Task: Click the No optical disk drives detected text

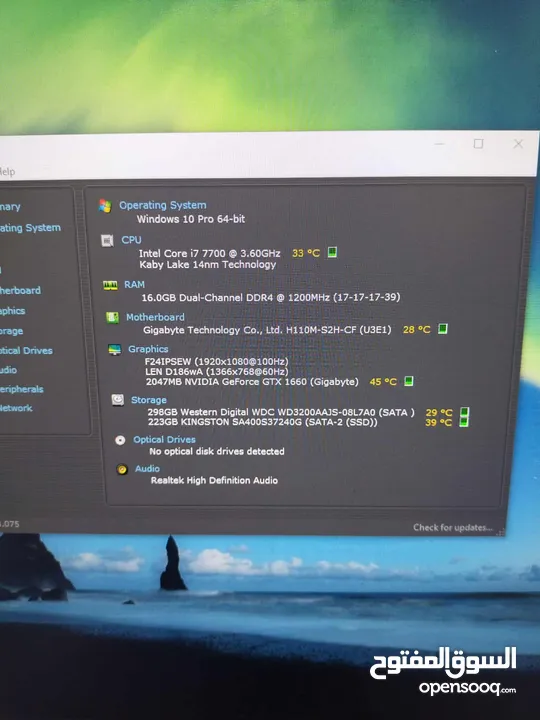Action: pos(217,451)
